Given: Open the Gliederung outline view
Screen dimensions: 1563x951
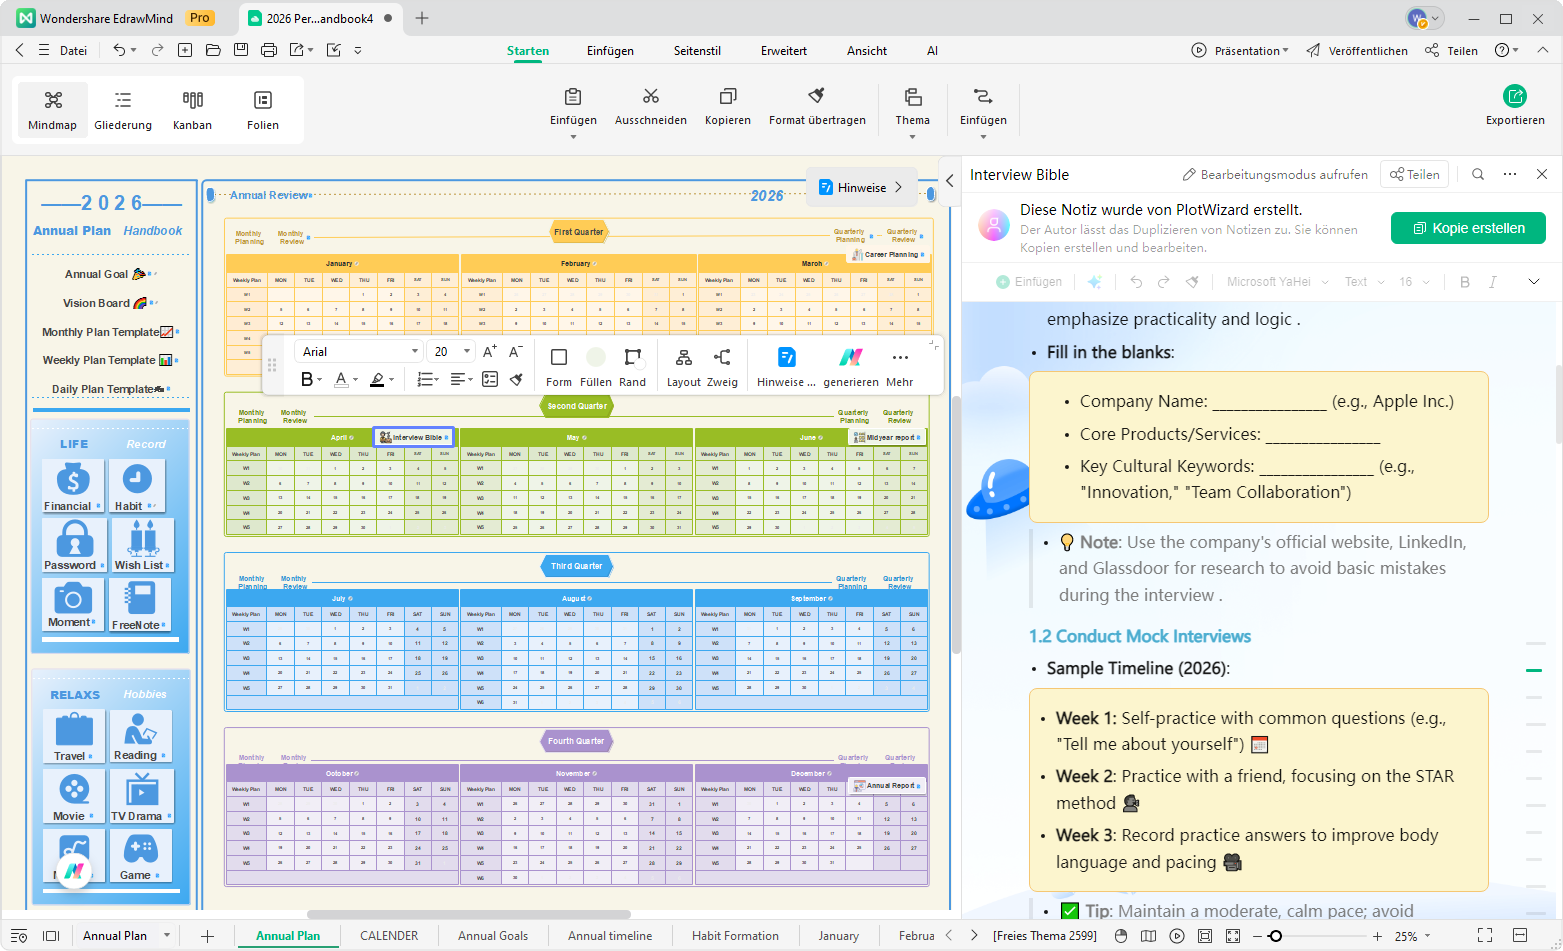Looking at the screenshot, I should pyautogui.click(x=123, y=109).
